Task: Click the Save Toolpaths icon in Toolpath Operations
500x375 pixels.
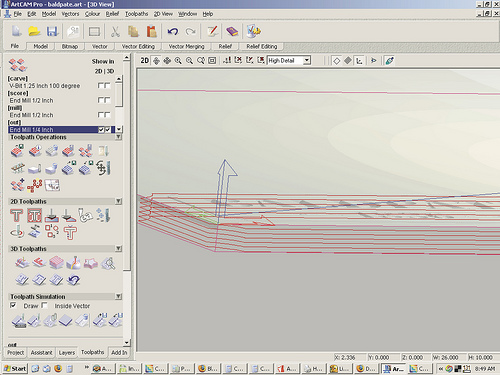Action: coord(17,151)
